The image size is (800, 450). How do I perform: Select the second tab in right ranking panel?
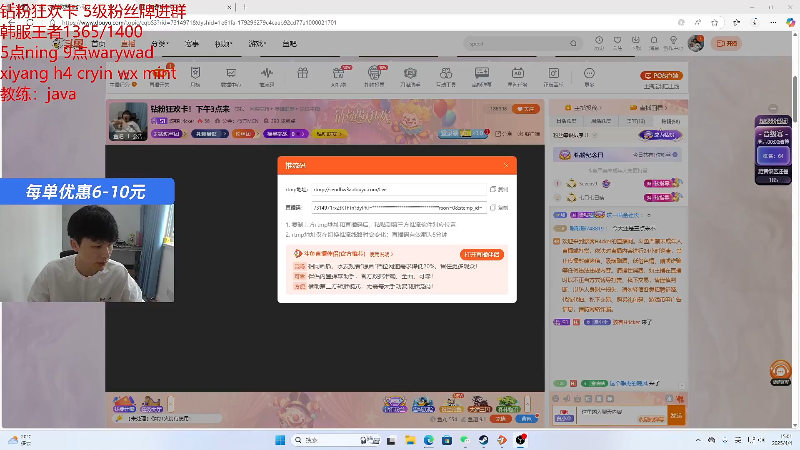point(601,121)
